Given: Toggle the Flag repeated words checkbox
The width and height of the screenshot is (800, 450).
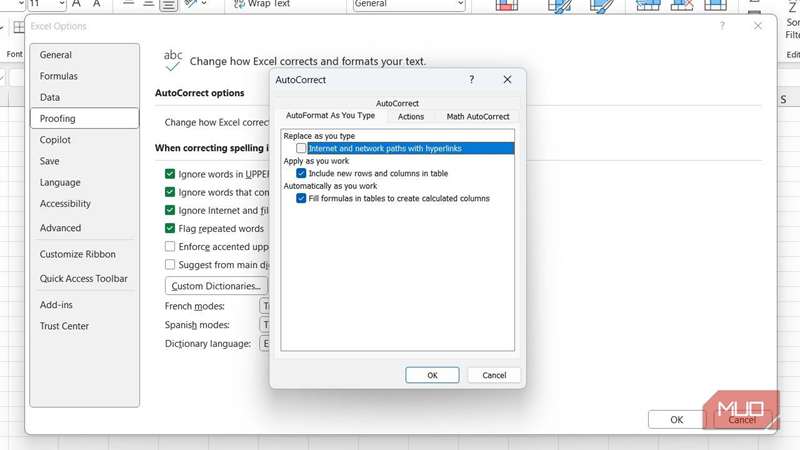Looking at the screenshot, I should [x=170, y=228].
